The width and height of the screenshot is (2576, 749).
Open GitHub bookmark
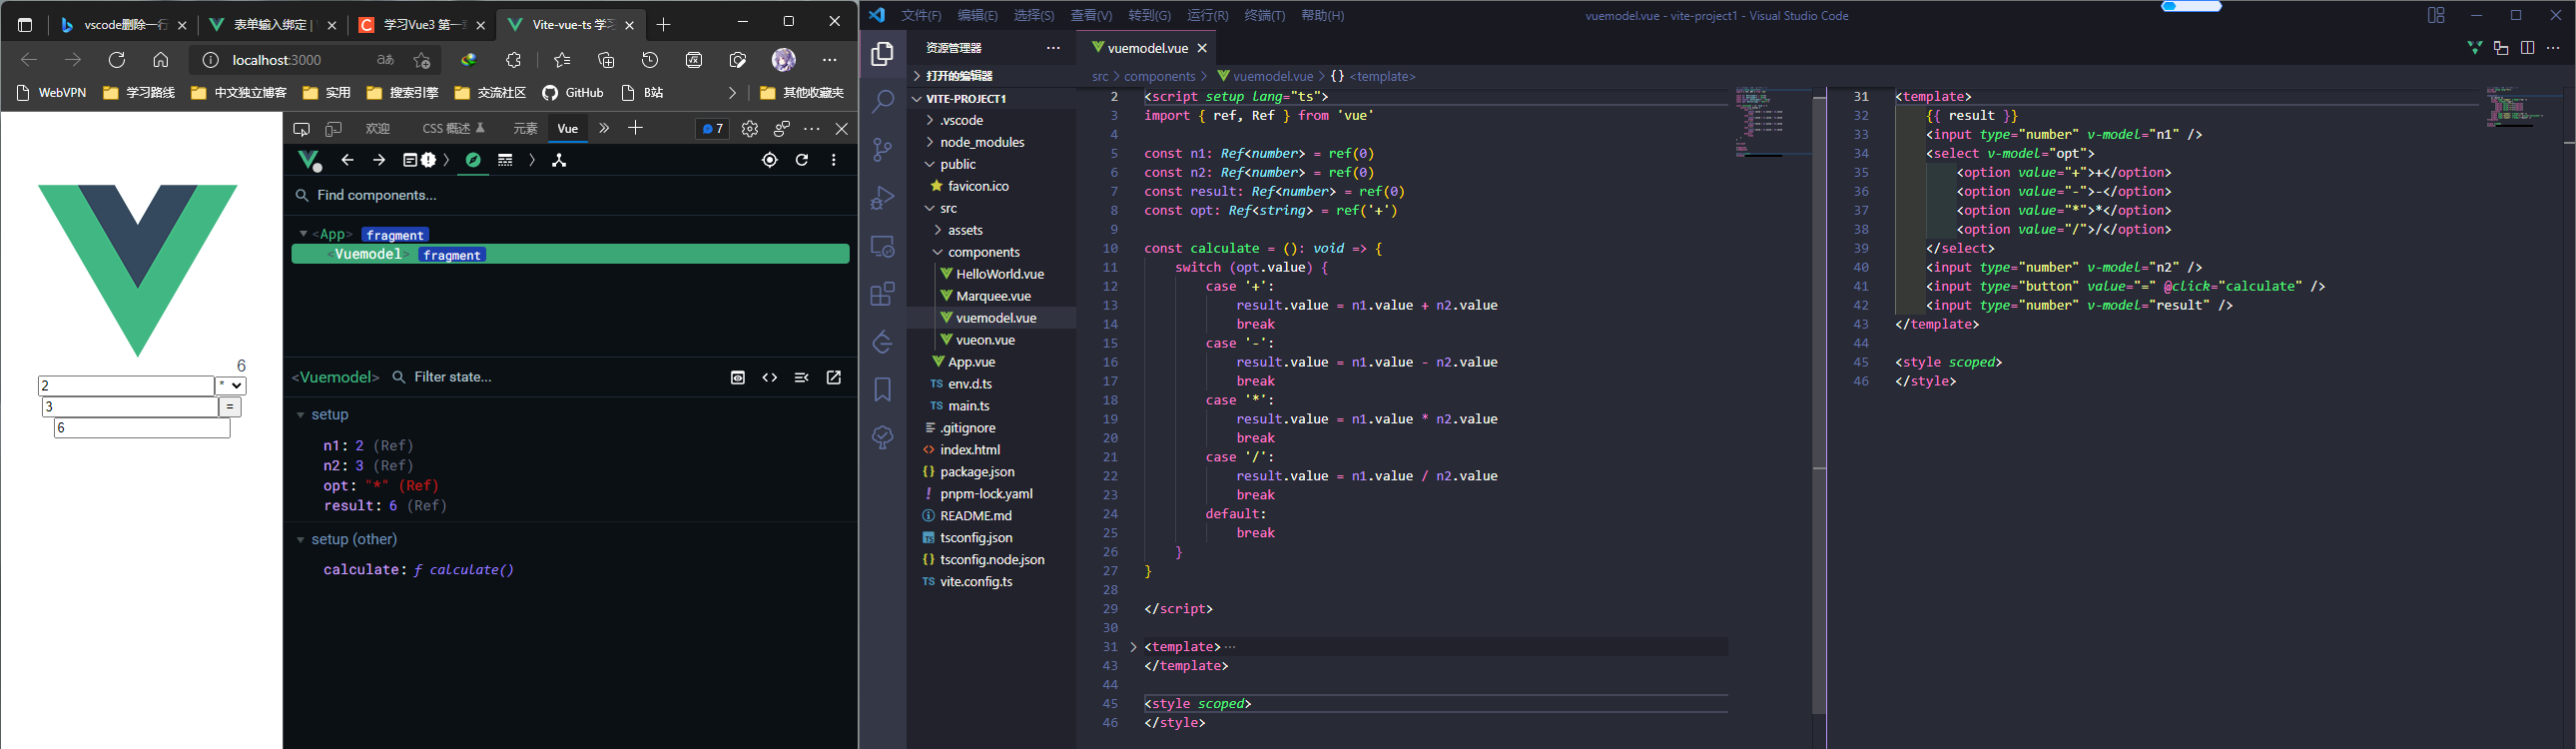[x=573, y=93]
